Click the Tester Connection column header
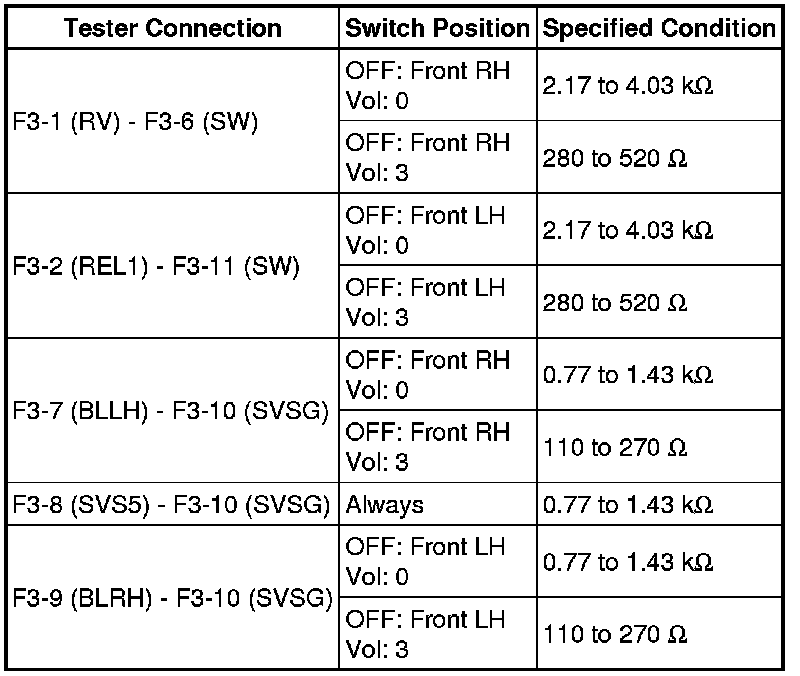The height and width of the screenshot is (676, 800). click(171, 29)
